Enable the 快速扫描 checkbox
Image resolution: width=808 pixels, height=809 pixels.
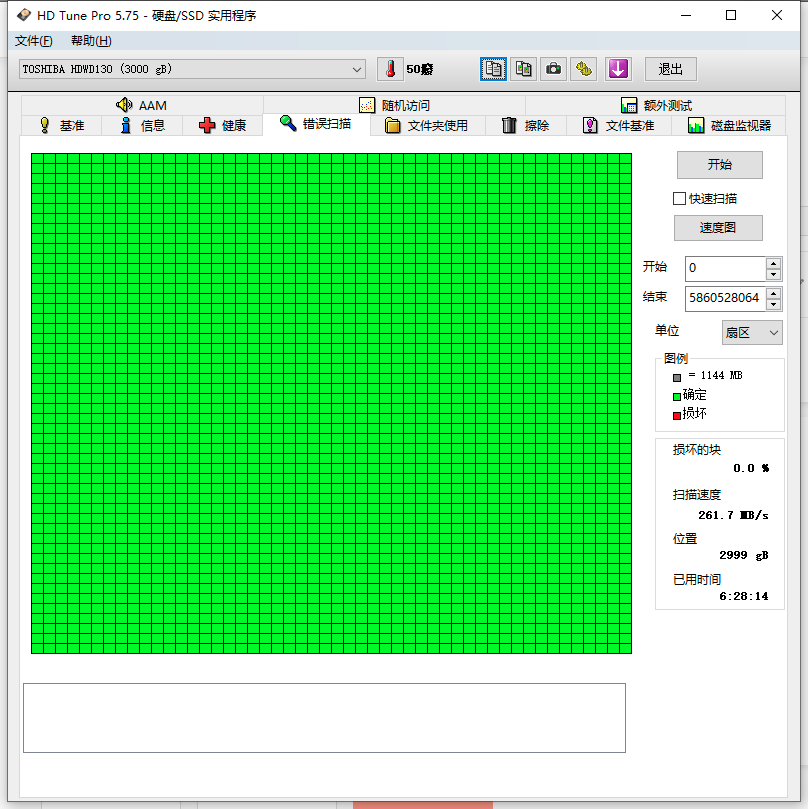point(680,199)
